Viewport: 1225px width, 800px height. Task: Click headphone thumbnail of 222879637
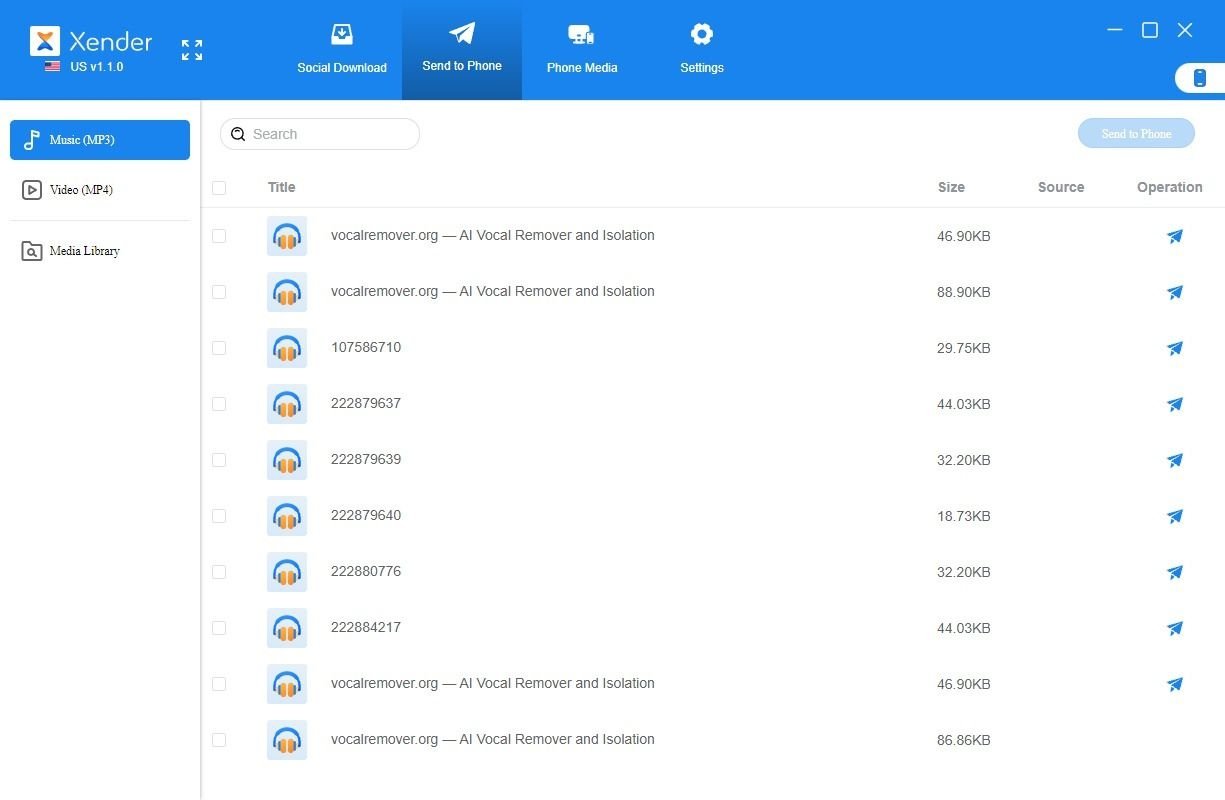pos(287,404)
